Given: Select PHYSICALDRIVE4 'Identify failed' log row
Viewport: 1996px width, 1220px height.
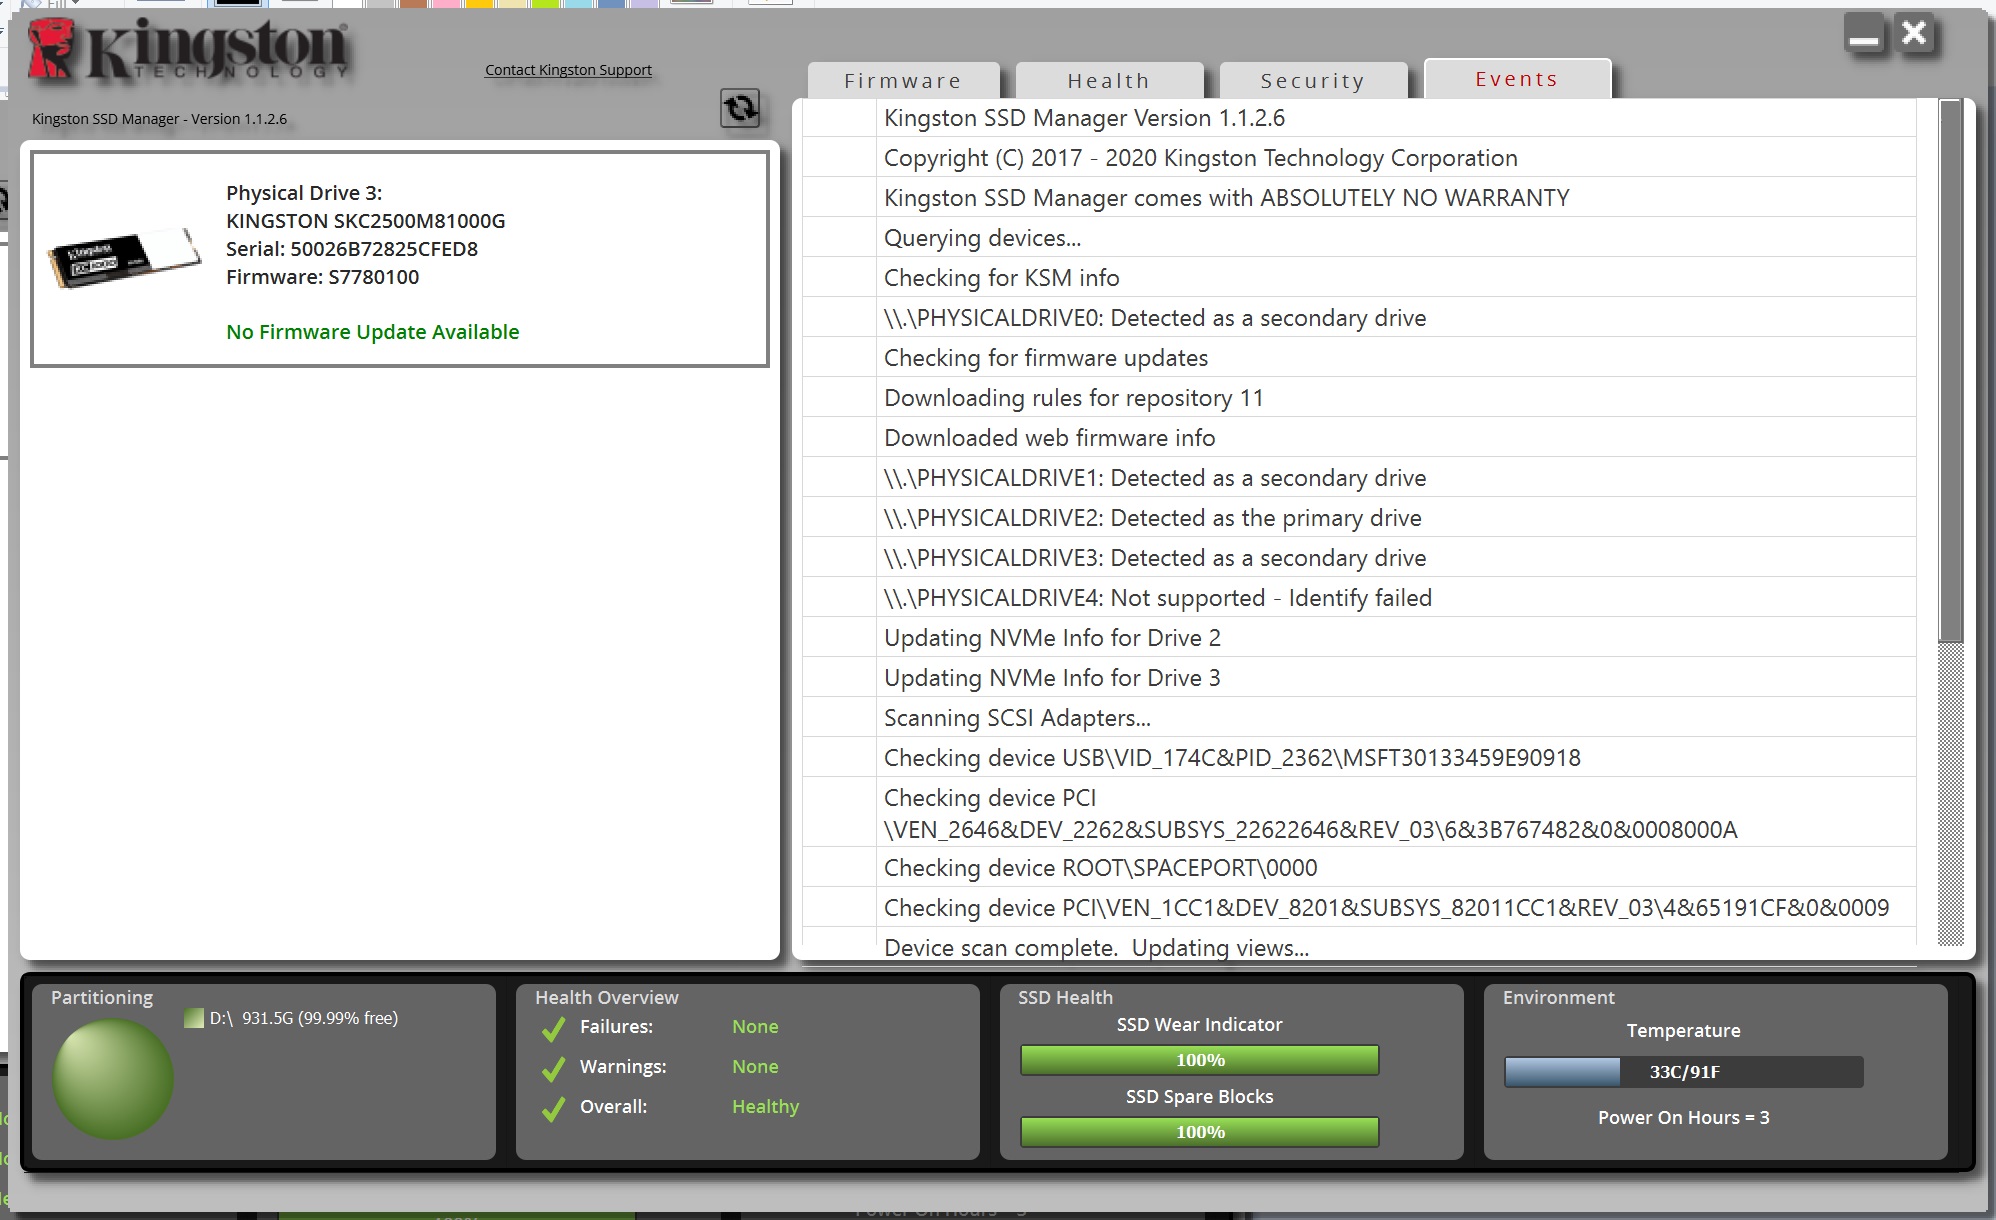Looking at the screenshot, I should (x=1360, y=597).
